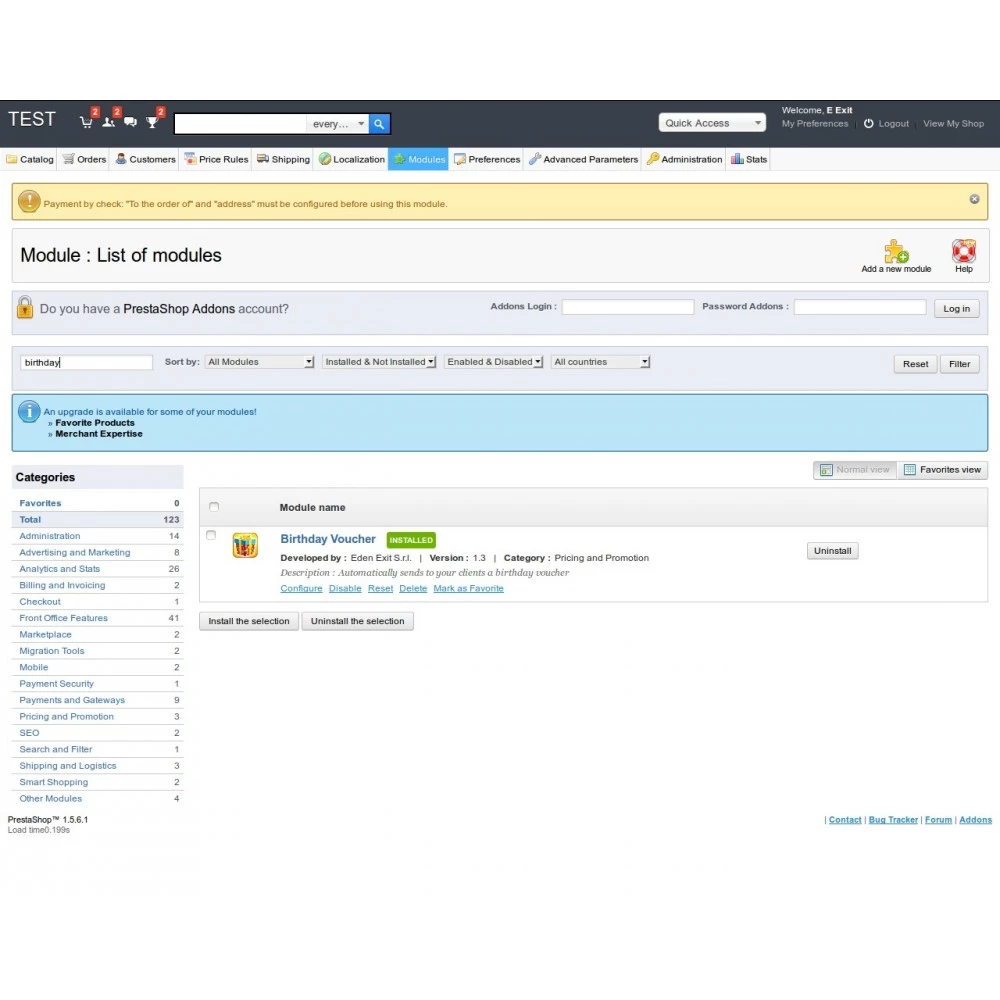
Task: Click the Birthday Voucher module icon
Action: point(245,545)
